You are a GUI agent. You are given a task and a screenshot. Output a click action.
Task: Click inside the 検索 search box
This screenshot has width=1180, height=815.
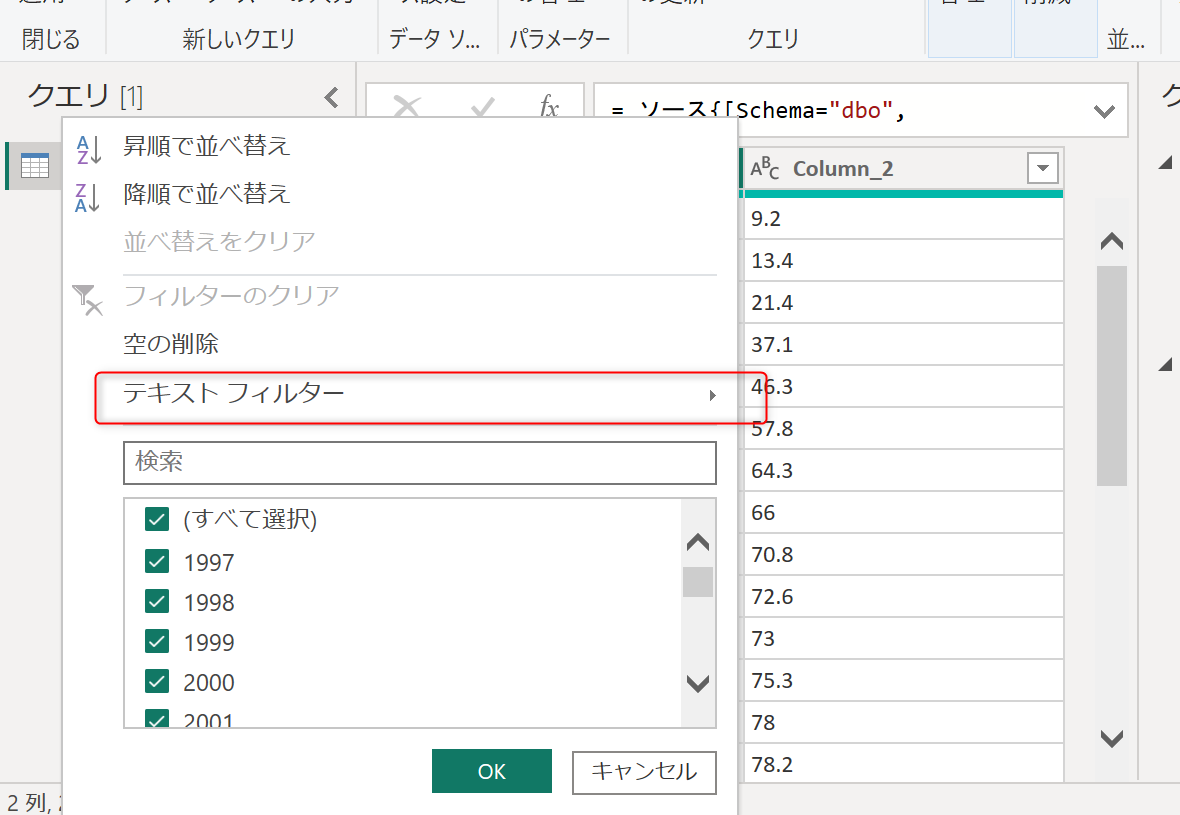coord(420,462)
